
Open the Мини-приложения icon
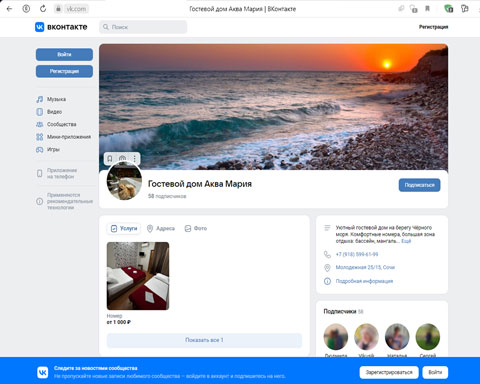(x=40, y=137)
